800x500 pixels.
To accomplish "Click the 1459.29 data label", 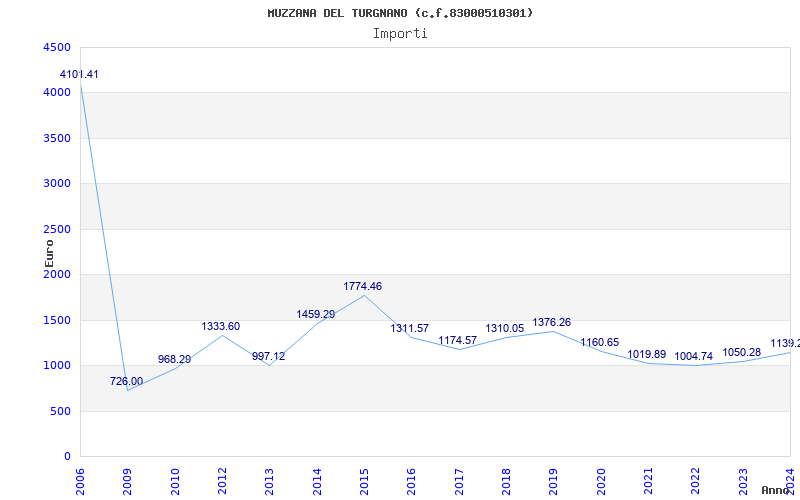I will click(x=316, y=315).
